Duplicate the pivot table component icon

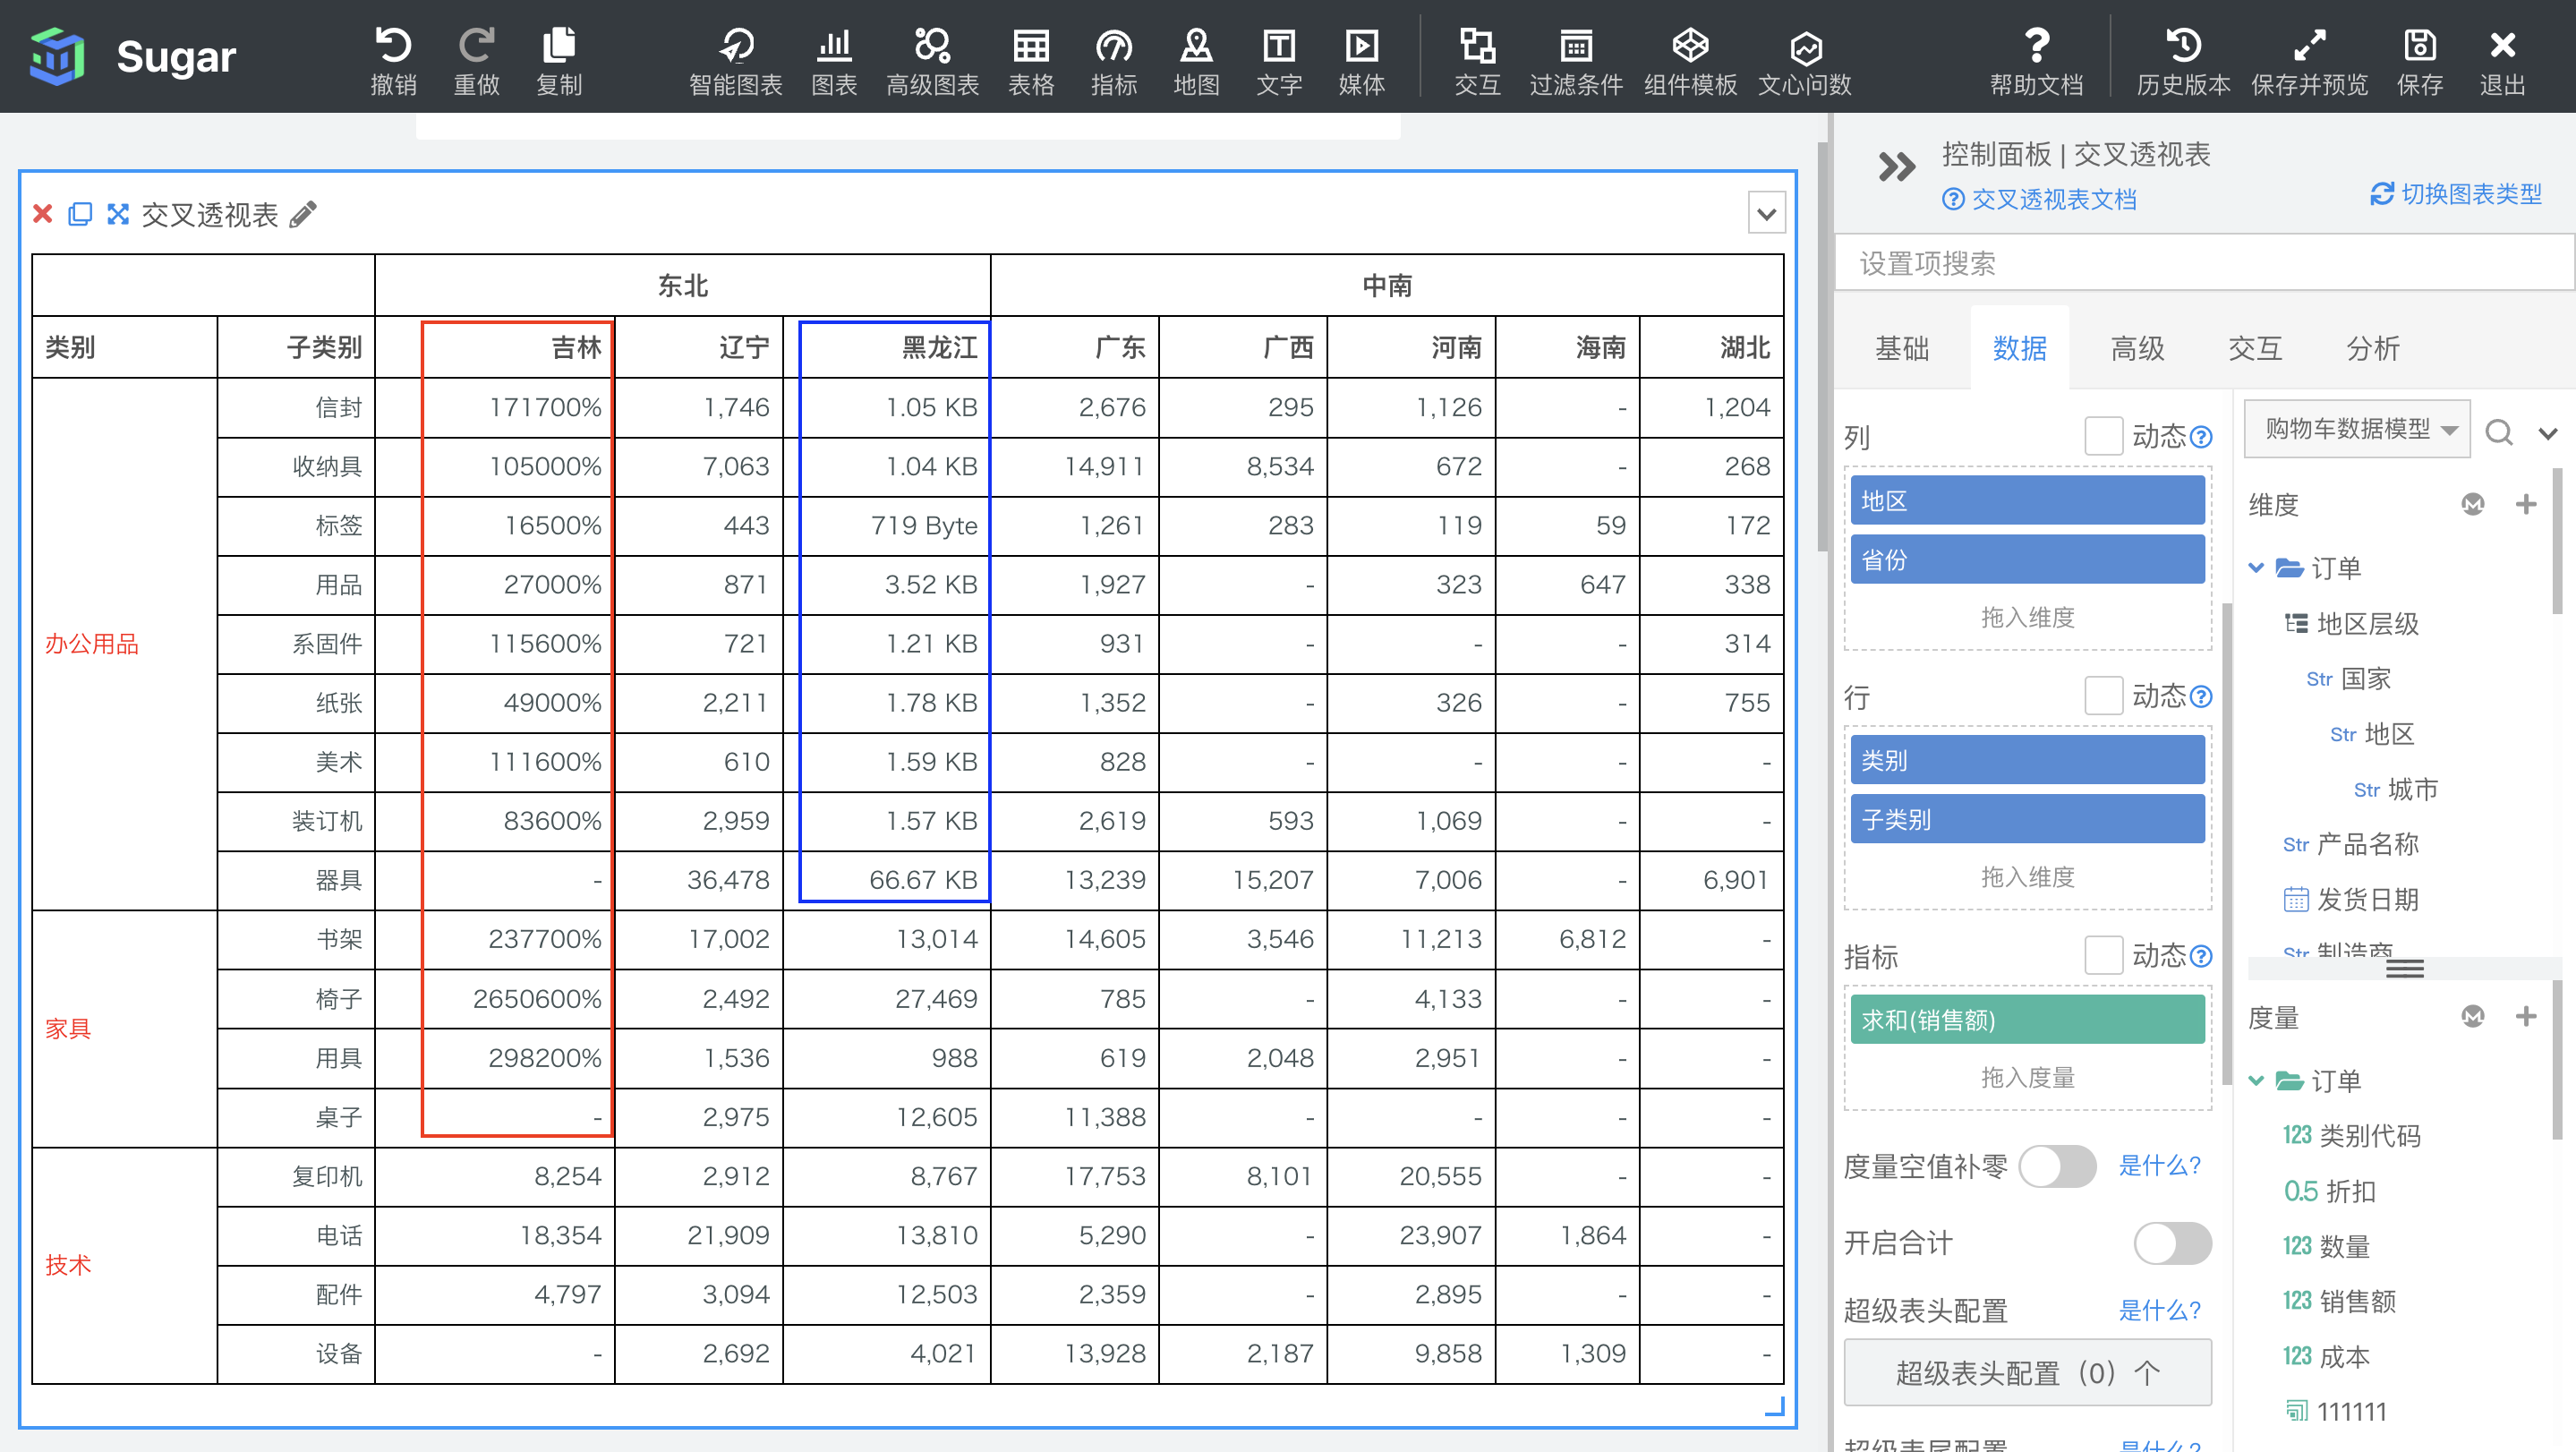click(x=80, y=213)
